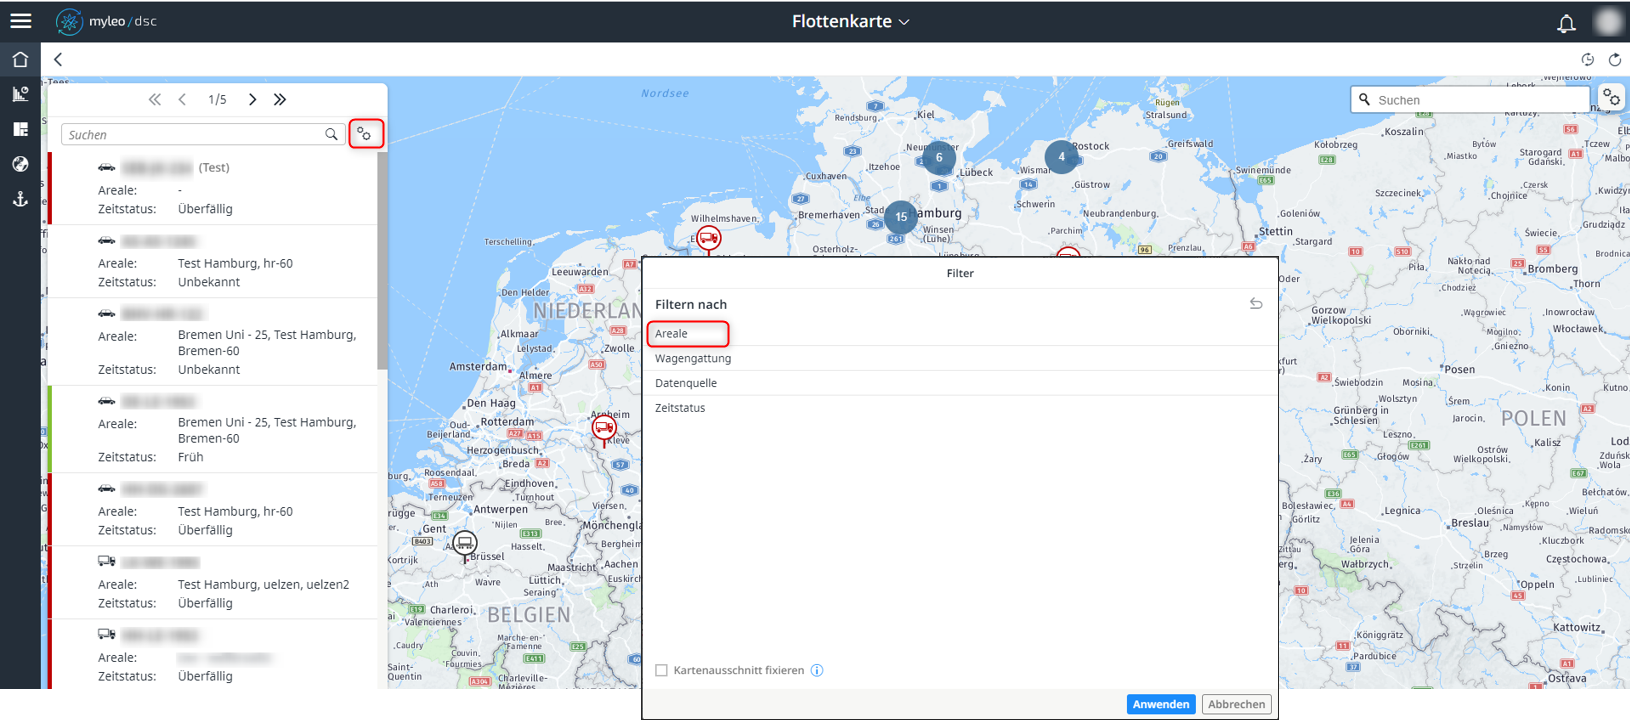Choose Wagengattung in the filter list
Screen dimensions: 1630x726
960,358
